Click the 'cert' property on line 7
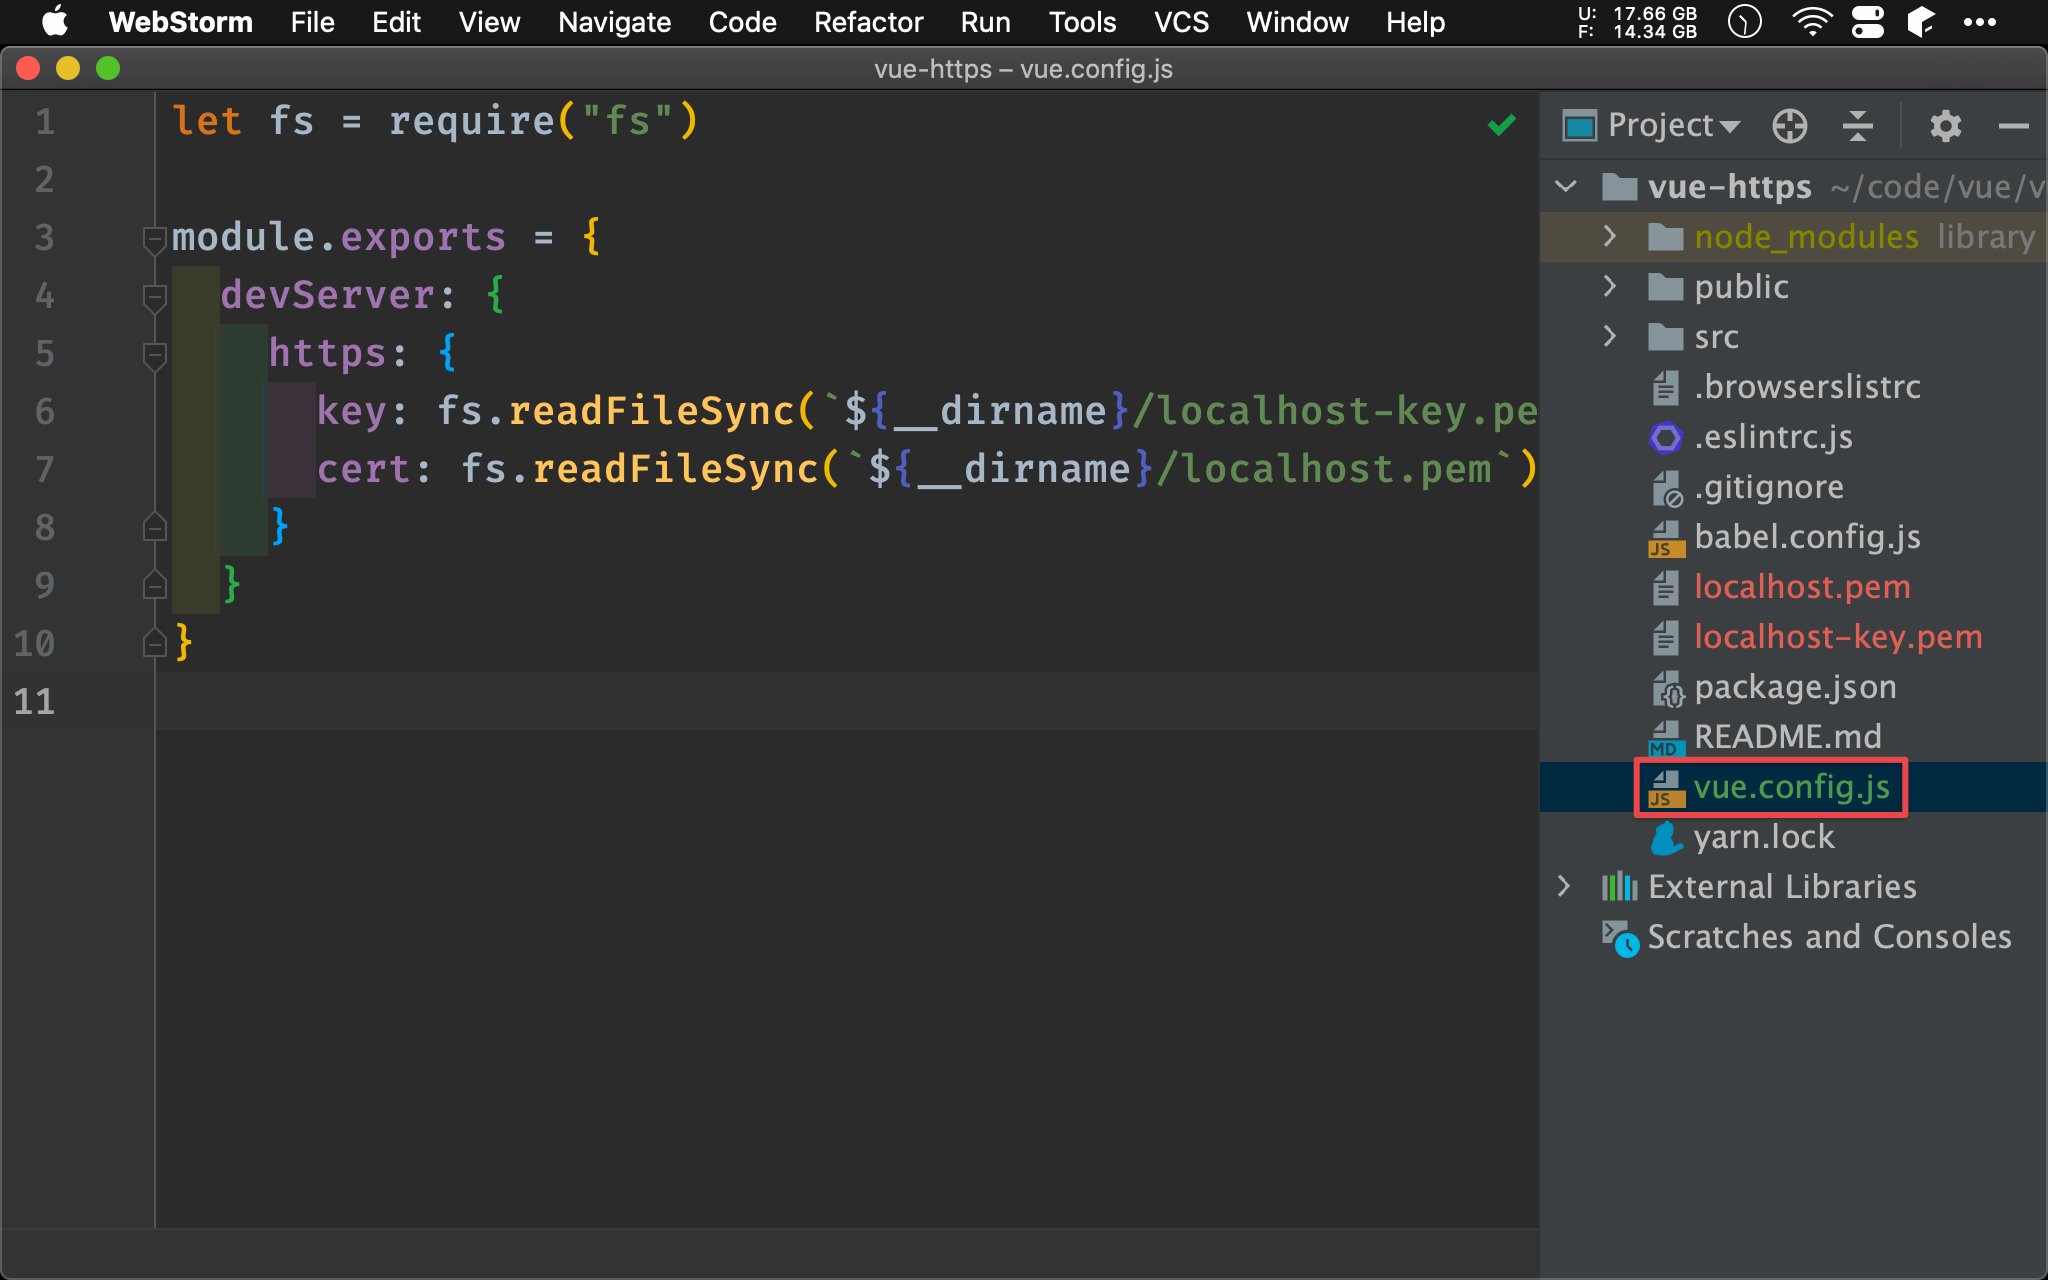2048x1280 pixels. click(x=364, y=469)
